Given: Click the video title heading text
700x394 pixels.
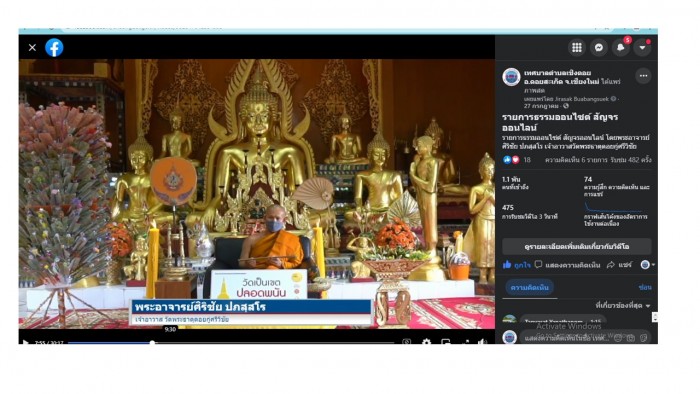Looking at the screenshot, I should 560,122.
